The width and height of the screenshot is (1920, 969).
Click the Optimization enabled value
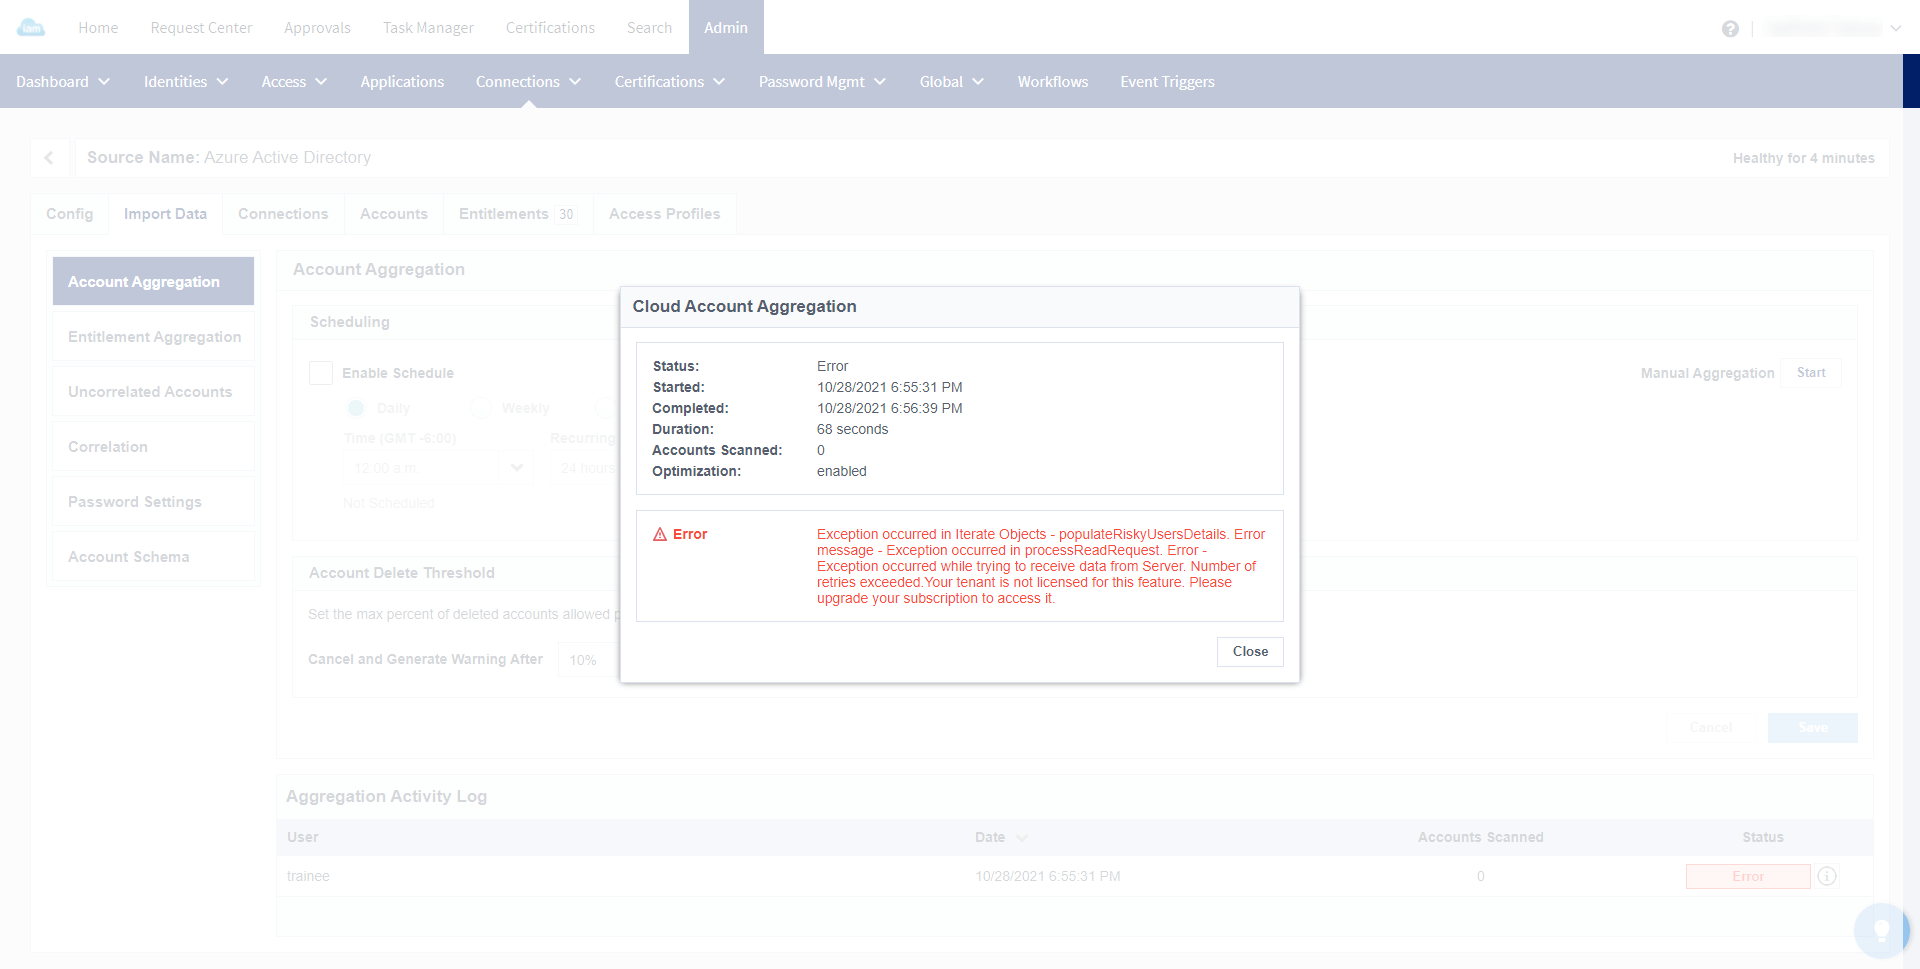[x=842, y=471]
